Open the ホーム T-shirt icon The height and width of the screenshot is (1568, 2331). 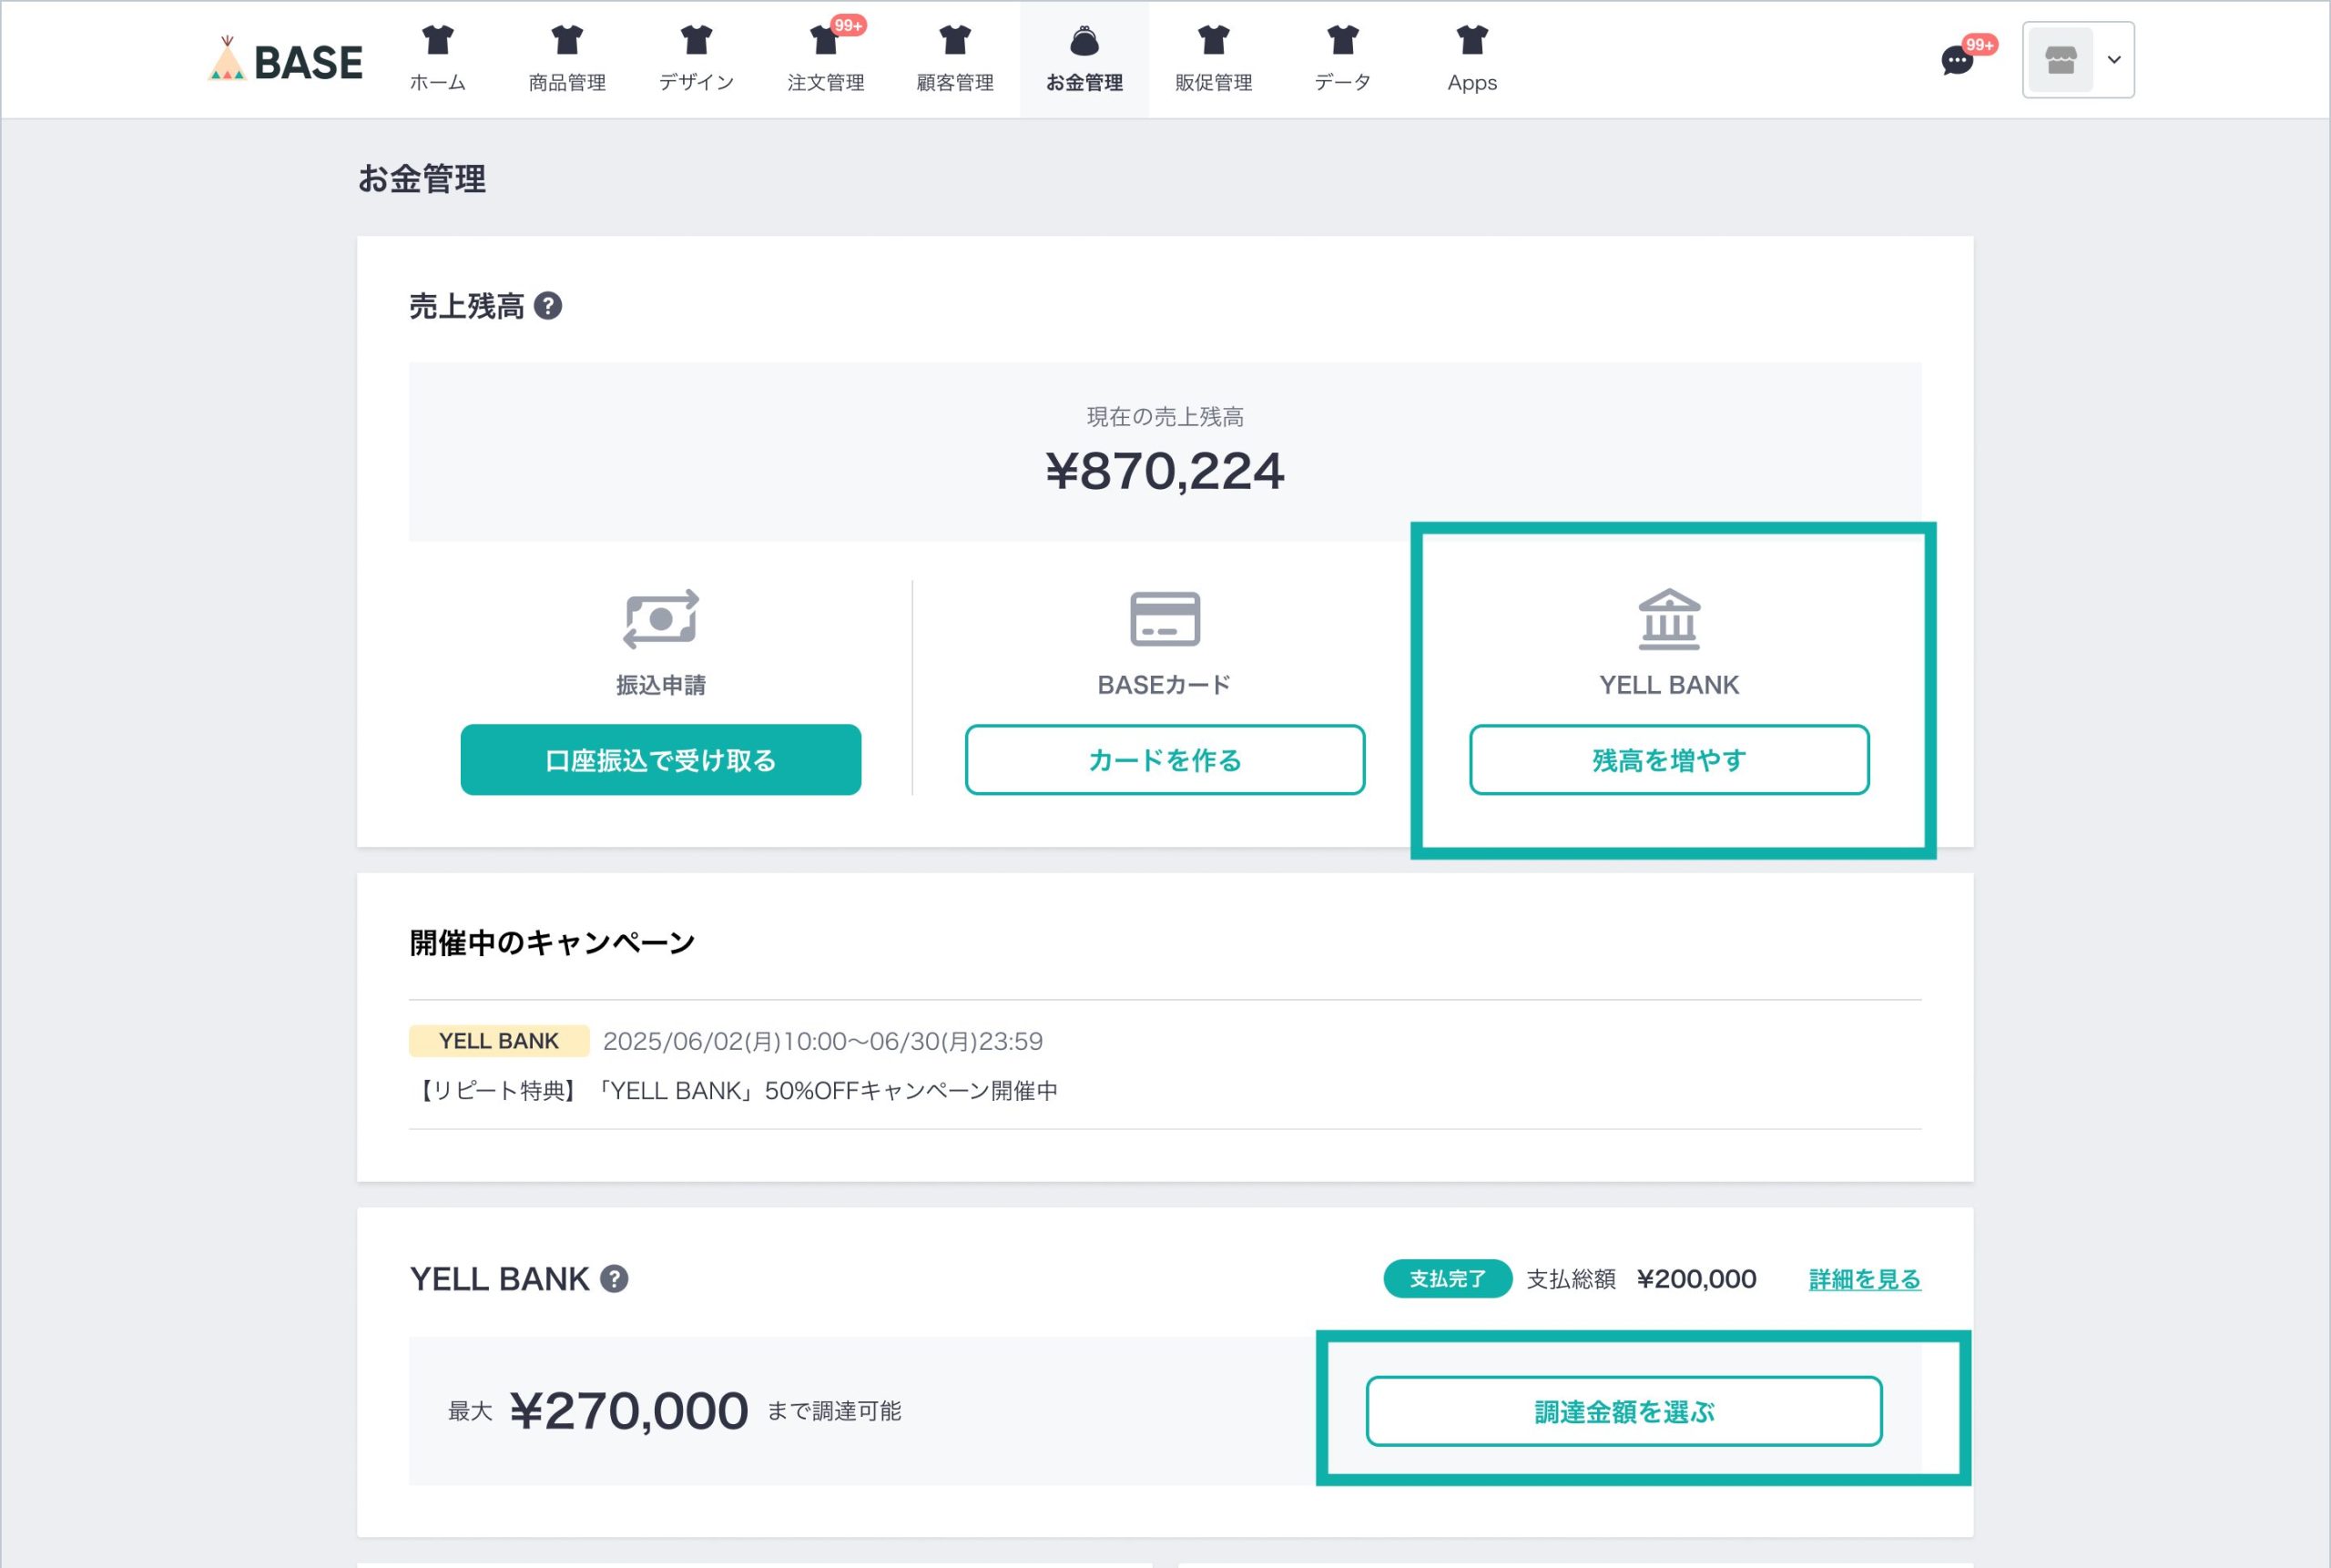click(437, 40)
